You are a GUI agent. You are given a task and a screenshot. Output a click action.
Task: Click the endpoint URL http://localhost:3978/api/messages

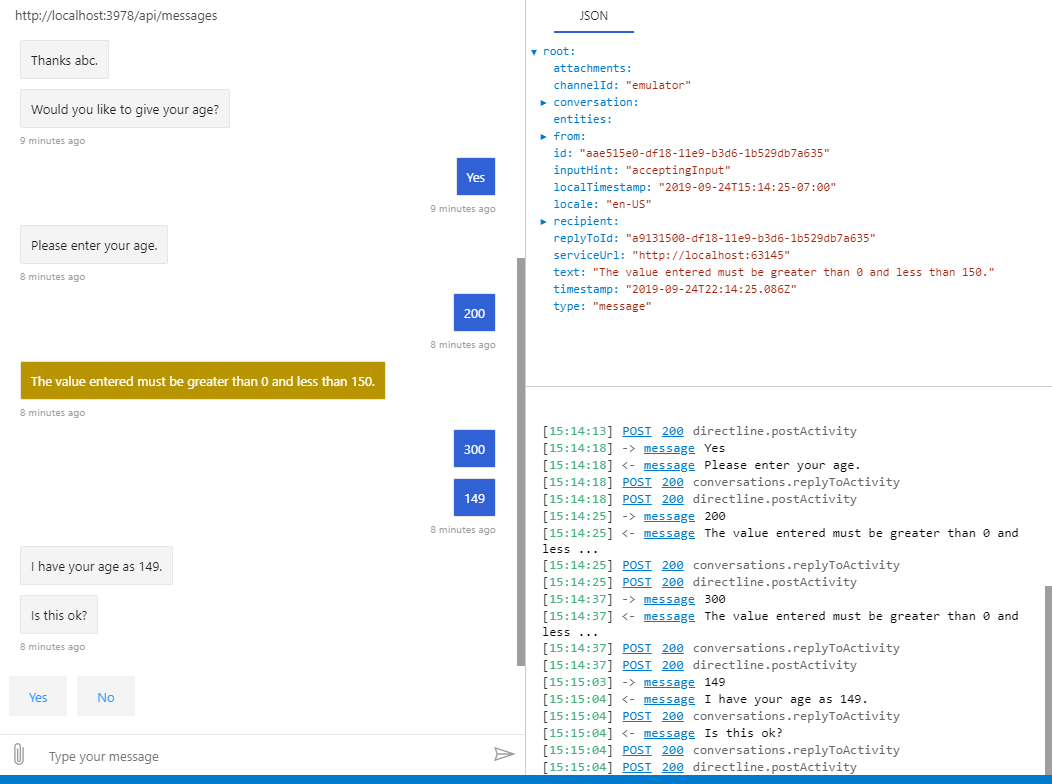point(116,15)
